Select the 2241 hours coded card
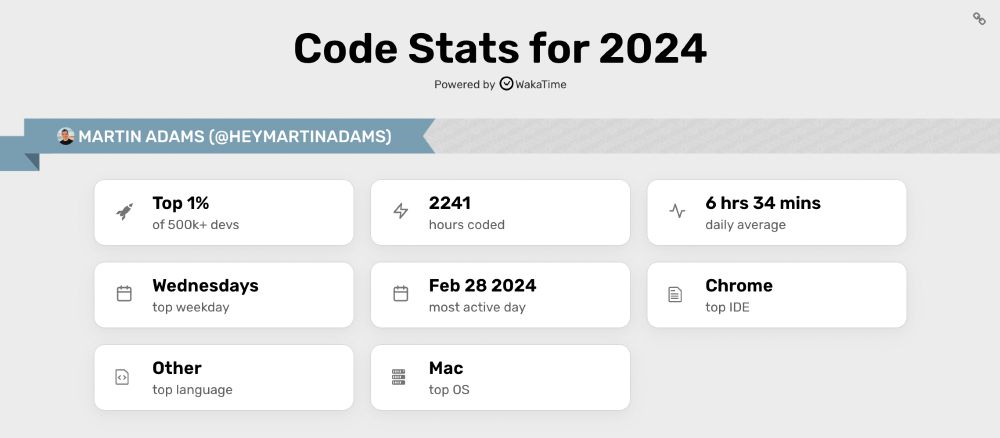The width and height of the screenshot is (1000, 438). click(500, 212)
